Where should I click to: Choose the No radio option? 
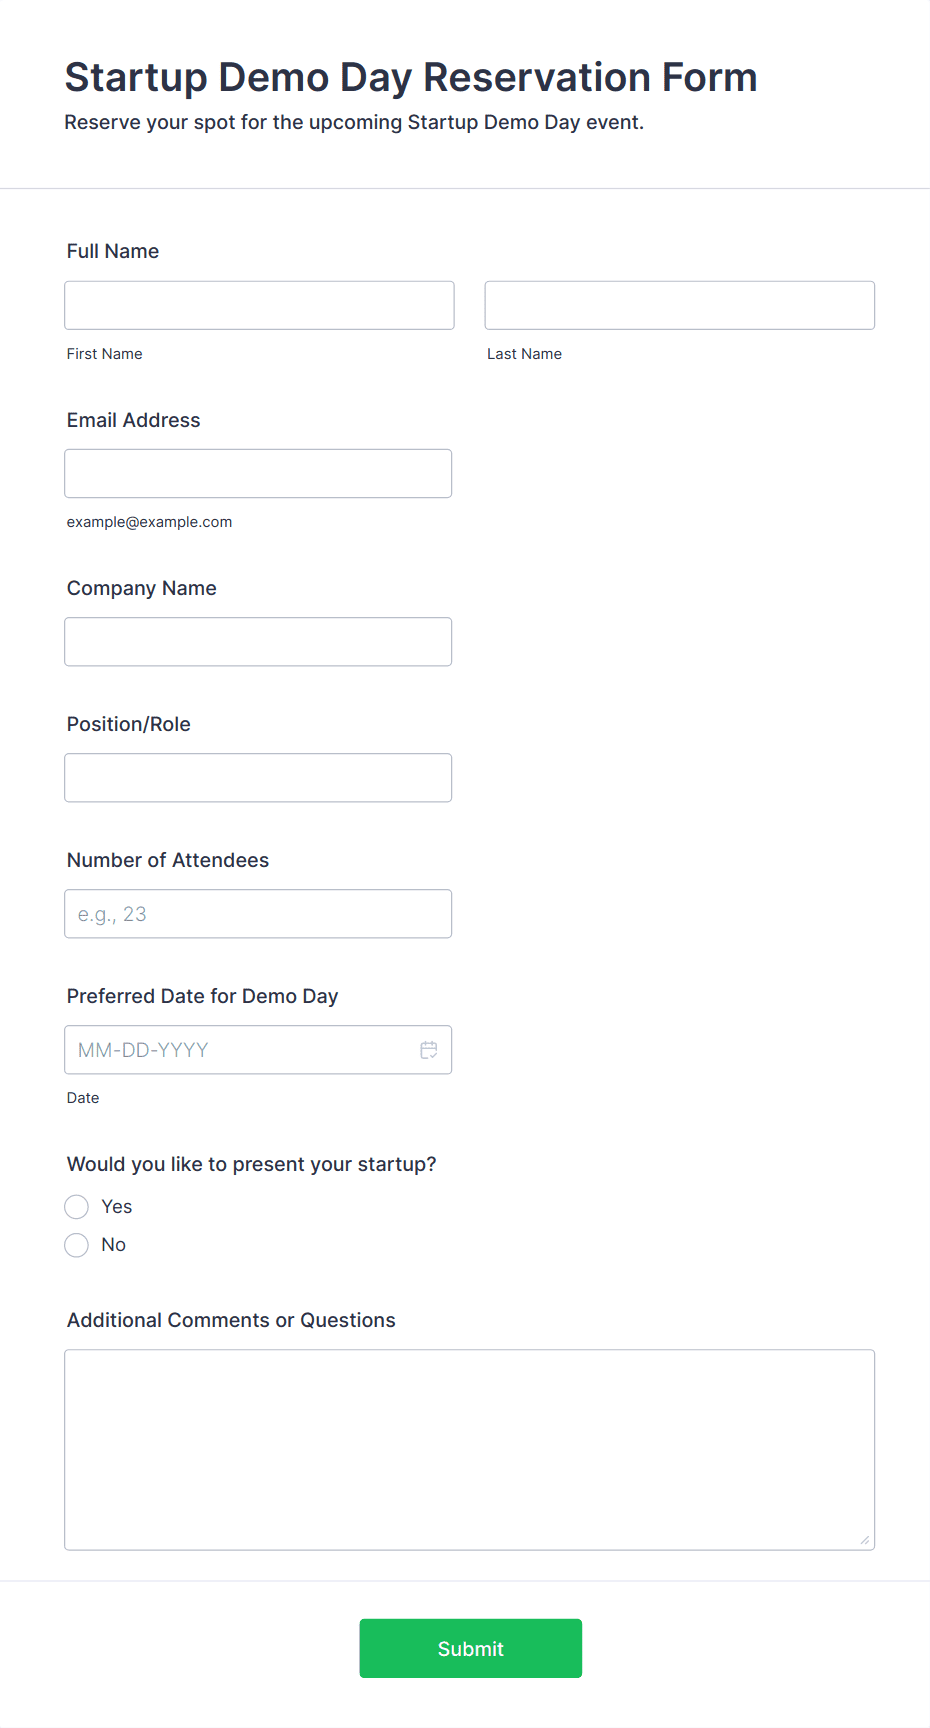coord(77,1245)
